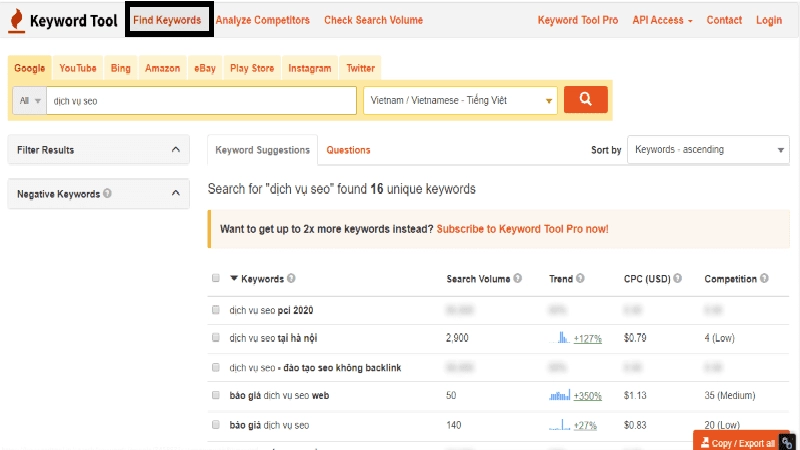
Task: Click the trend chart in the 140 volume row
Action: tap(559, 424)
